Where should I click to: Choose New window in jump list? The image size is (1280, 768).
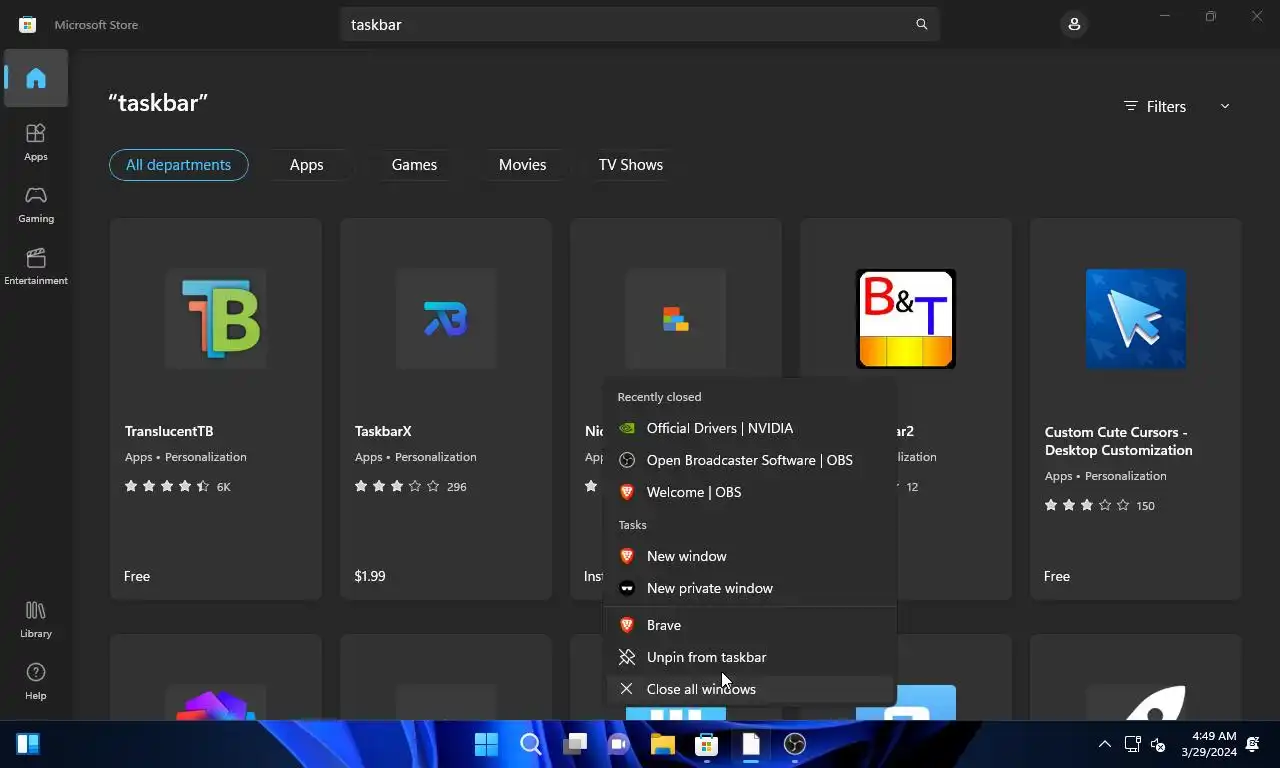[750, 556]
